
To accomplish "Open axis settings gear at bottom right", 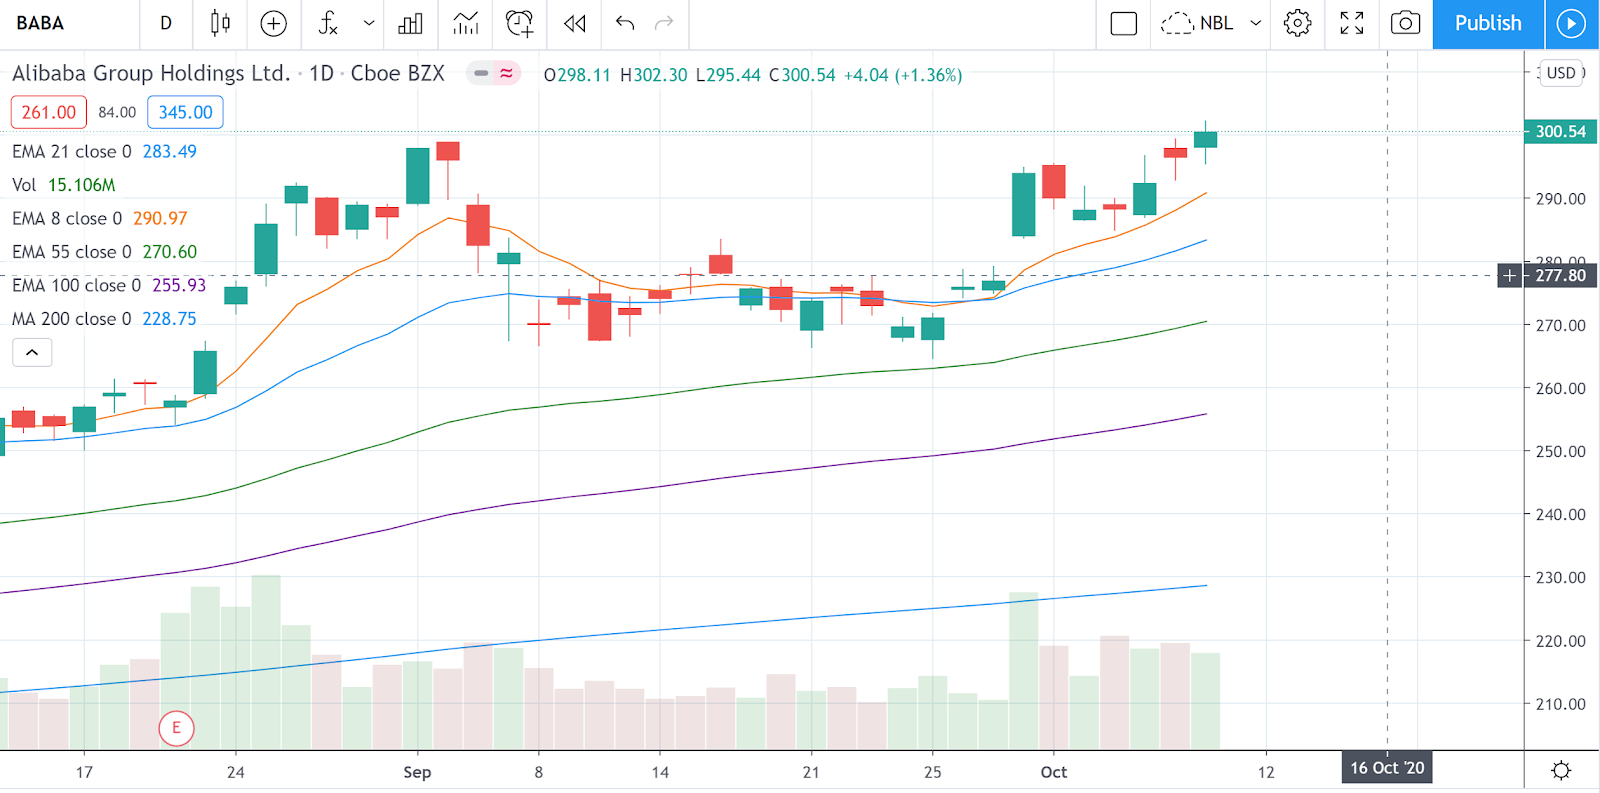I will coord(1561,771).
